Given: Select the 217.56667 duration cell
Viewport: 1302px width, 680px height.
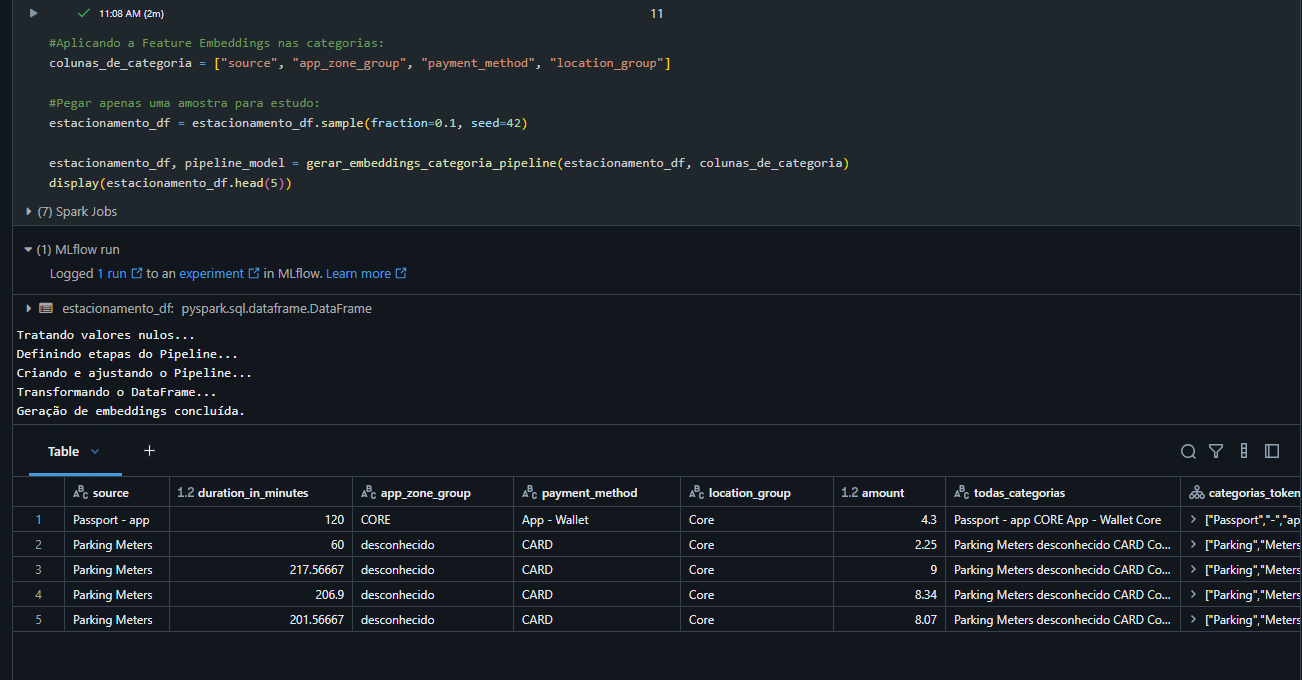Looking at the screenshot, I should (x=261, y=570).
